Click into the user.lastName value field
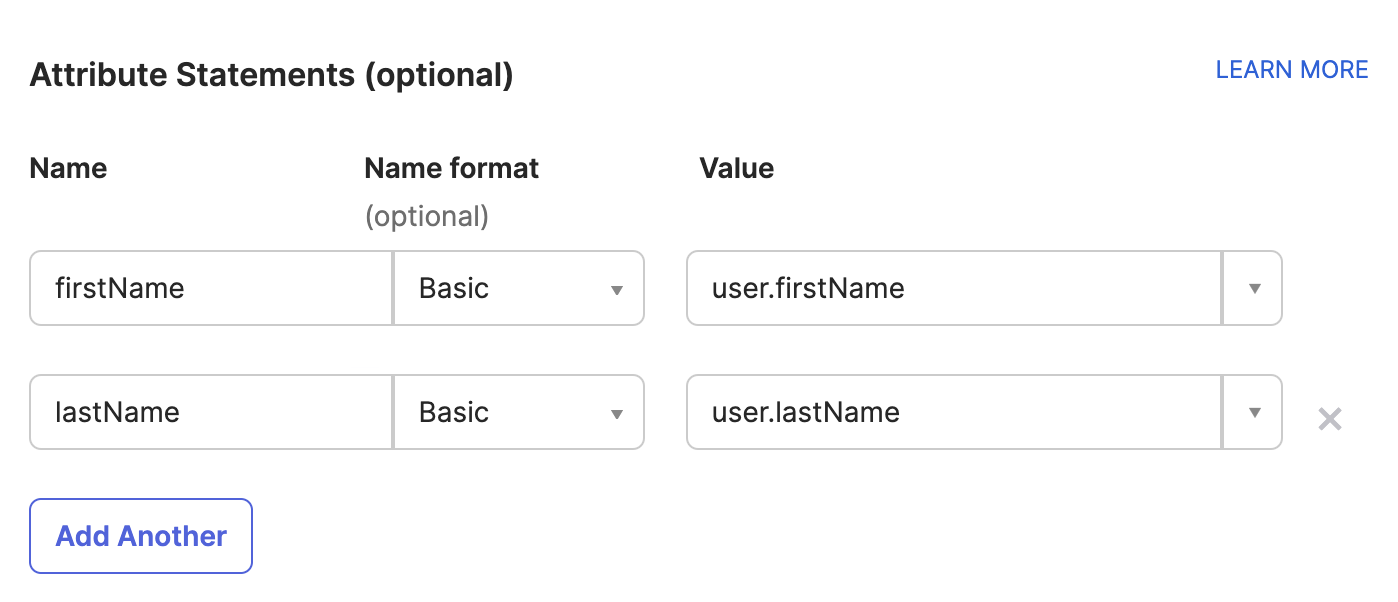The width and height of the screenshot is (1398, 602). coord(953,412)
